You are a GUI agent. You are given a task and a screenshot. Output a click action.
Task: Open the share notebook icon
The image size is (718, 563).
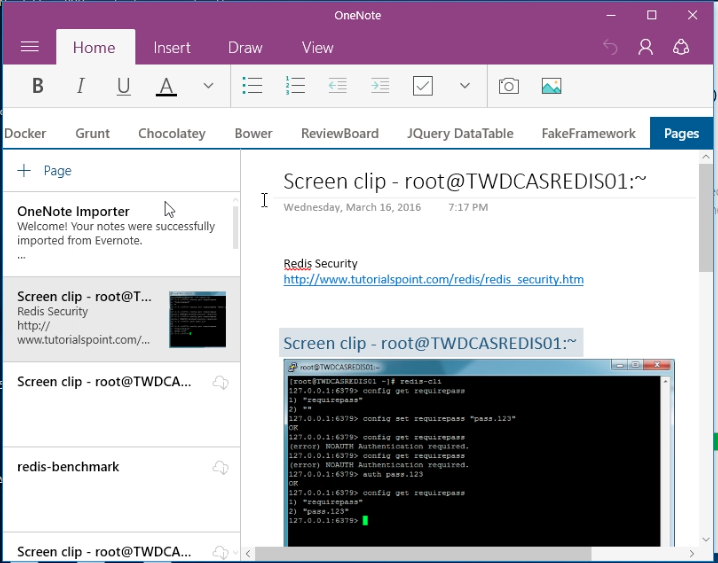tap(681, 47)
